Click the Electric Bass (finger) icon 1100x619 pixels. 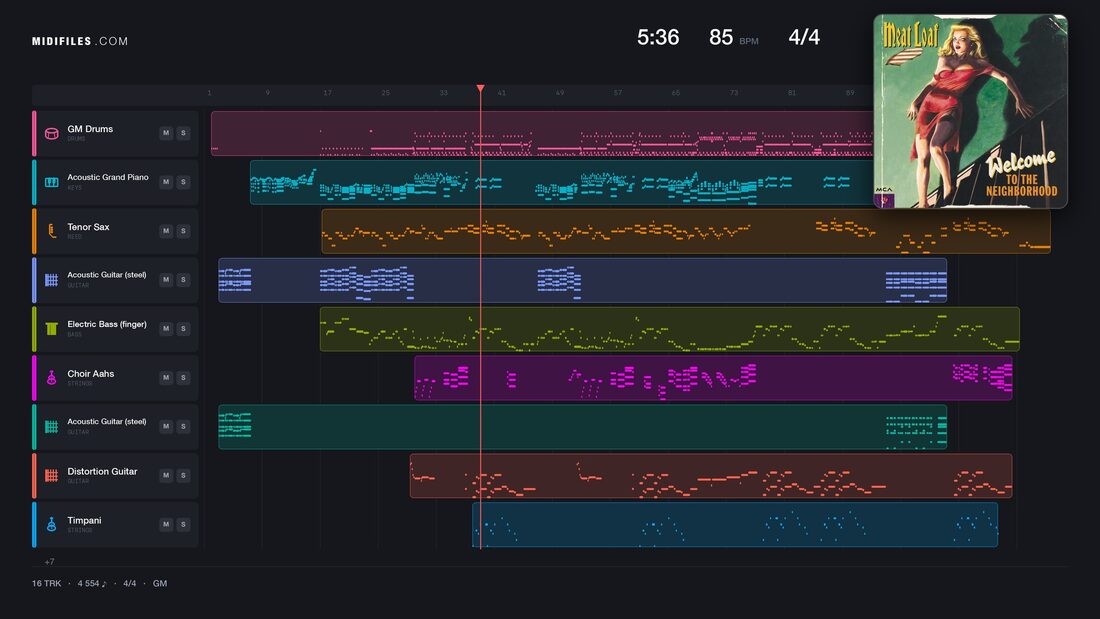pos(51,328)
